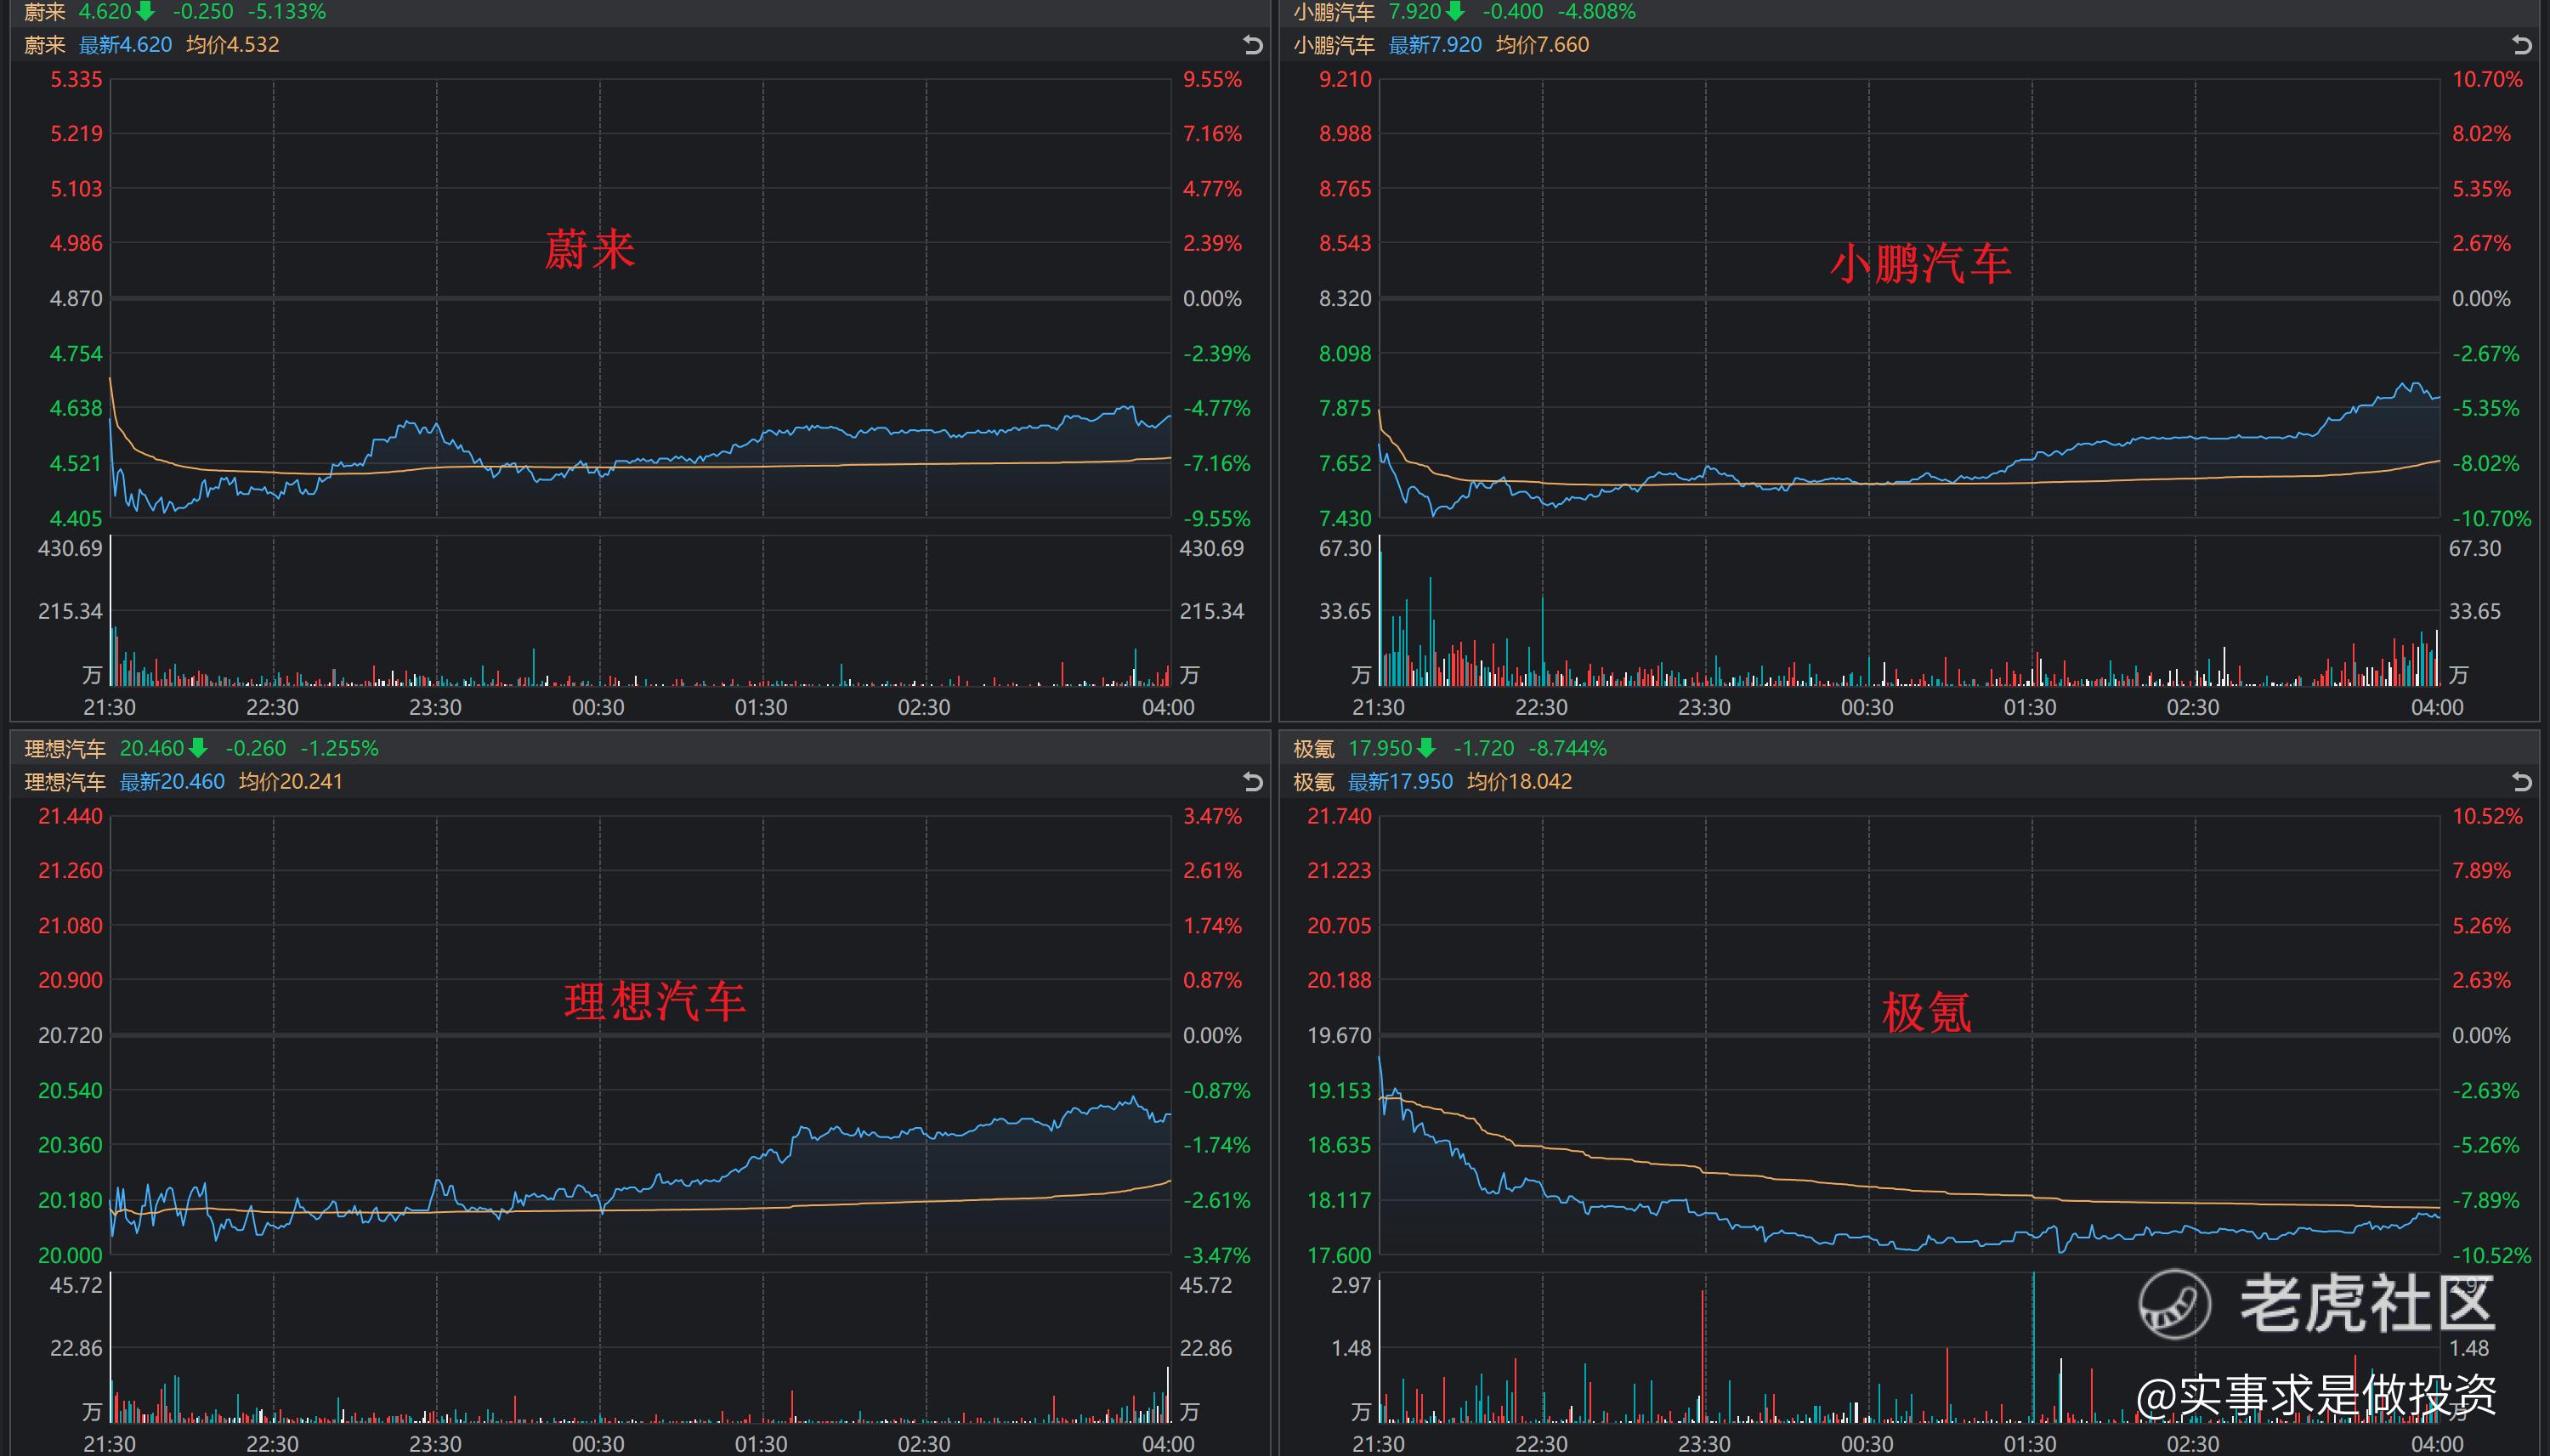Image resolution: width=2550 pixels, height=1456 pixels.
Task: Click the 10.70% percent label on 小鹏汽车 chart
Action: [x=2487, y=79]
